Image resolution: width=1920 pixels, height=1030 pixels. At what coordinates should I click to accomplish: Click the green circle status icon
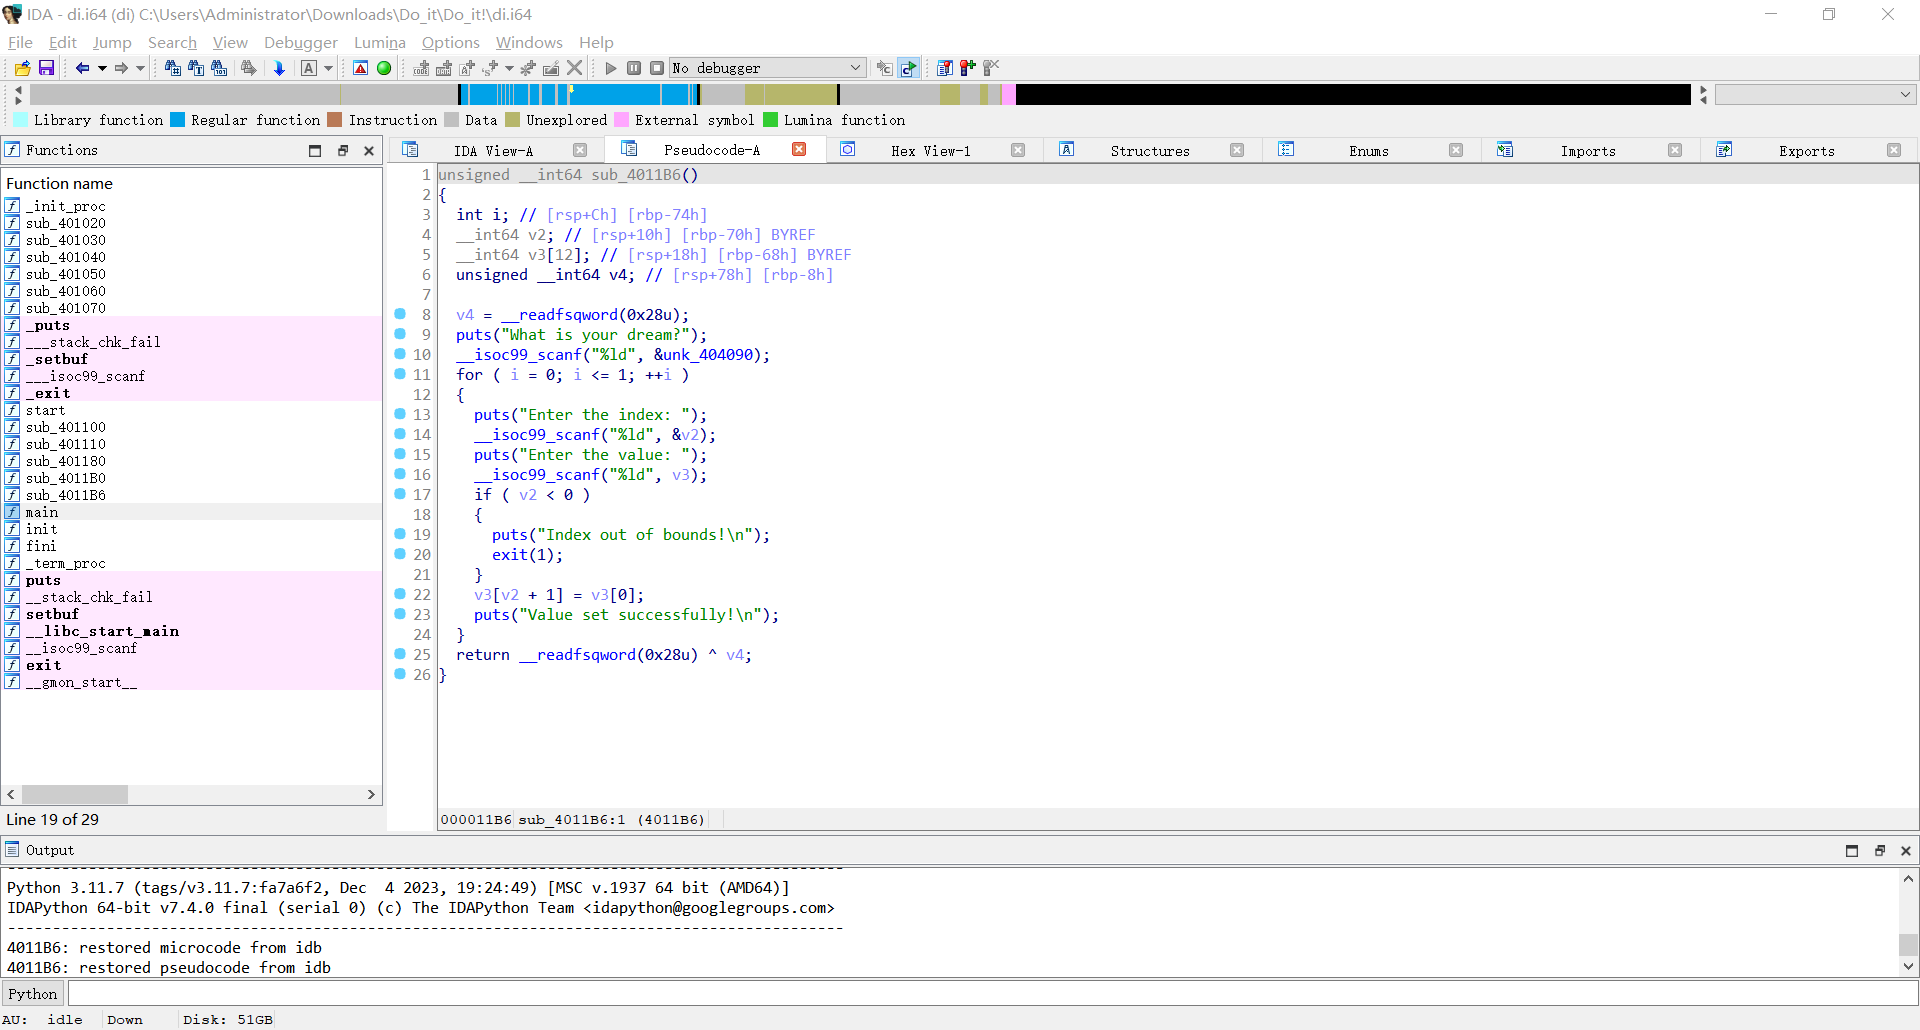384,68
